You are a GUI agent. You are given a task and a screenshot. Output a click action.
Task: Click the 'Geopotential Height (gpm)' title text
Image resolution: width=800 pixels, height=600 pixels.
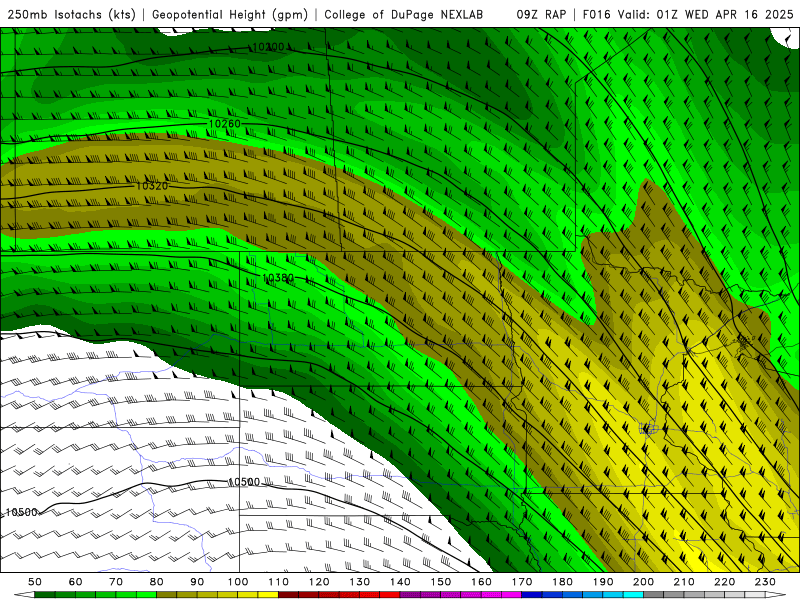click(x=230, y=14)
